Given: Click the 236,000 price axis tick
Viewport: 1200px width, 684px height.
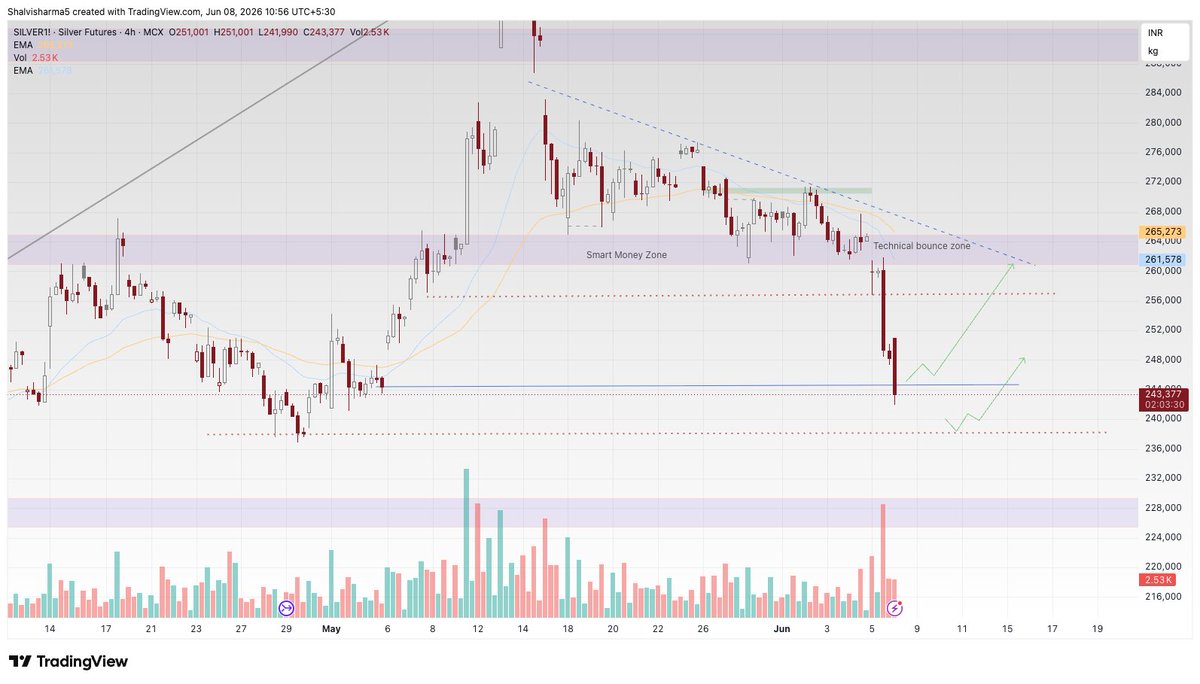Looking at the screenshot, I should click(1163, 448).
